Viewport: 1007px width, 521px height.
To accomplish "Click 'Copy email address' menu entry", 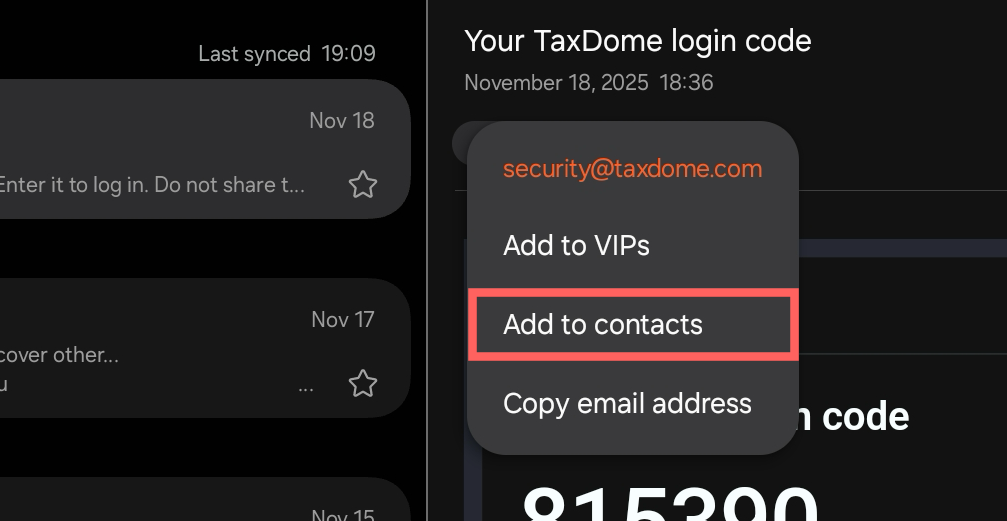I will click(x=627, y=403).
